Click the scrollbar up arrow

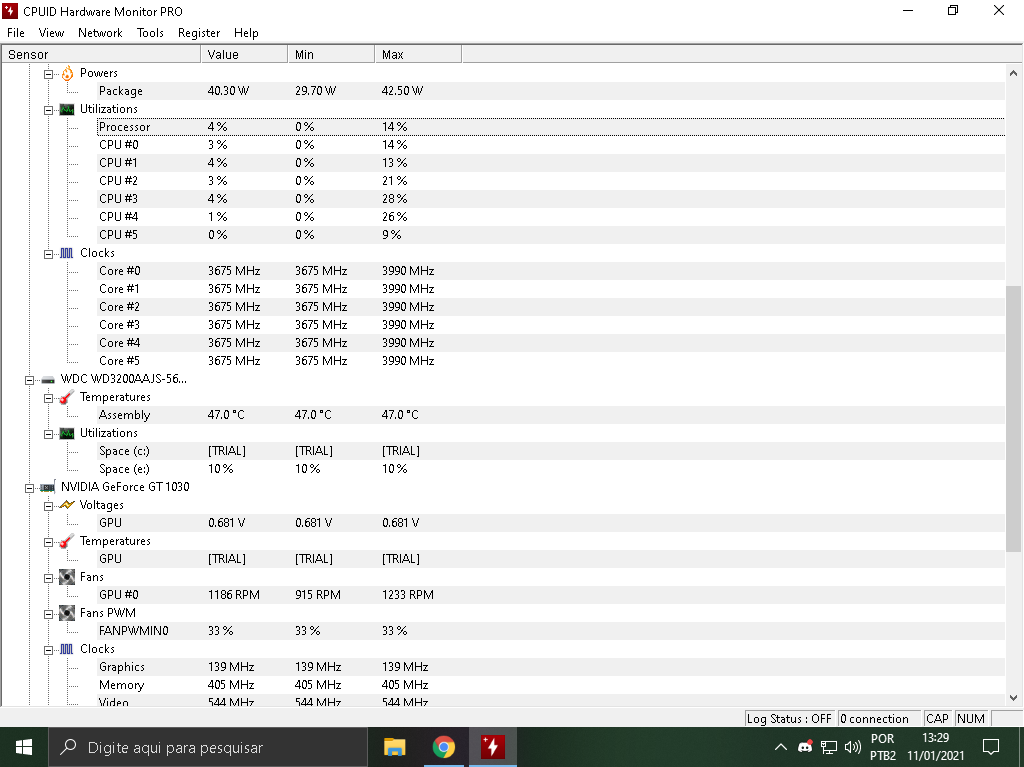[1013, 73]
